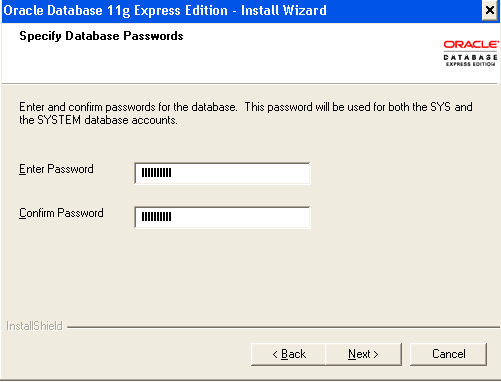Click the red ORACLE wordmark logo
This screenshot has height=382, width=501.
click(471, 44)
